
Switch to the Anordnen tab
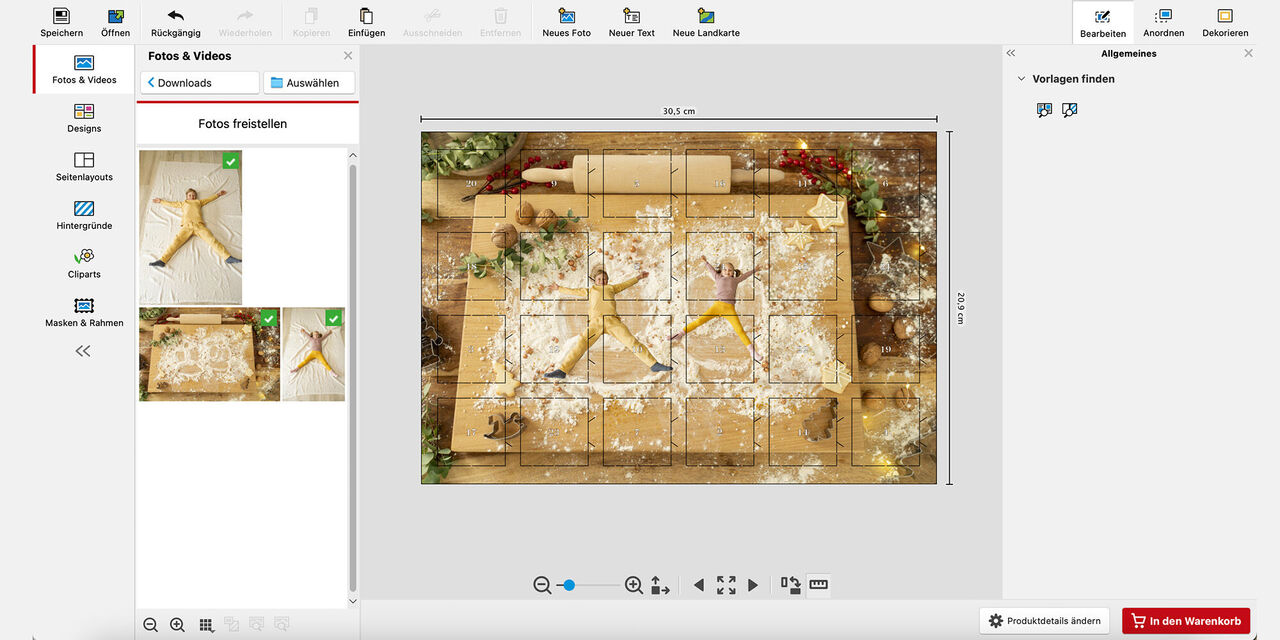1163,22
